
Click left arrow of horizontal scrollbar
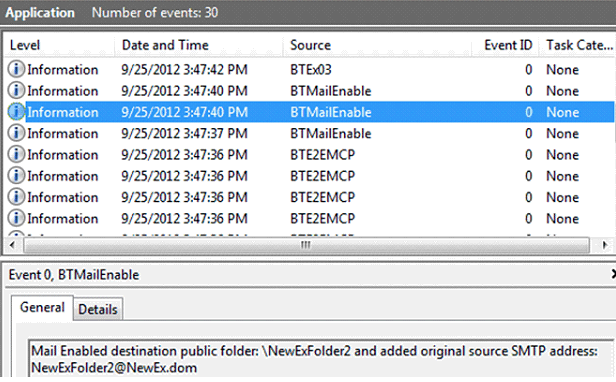13,245
